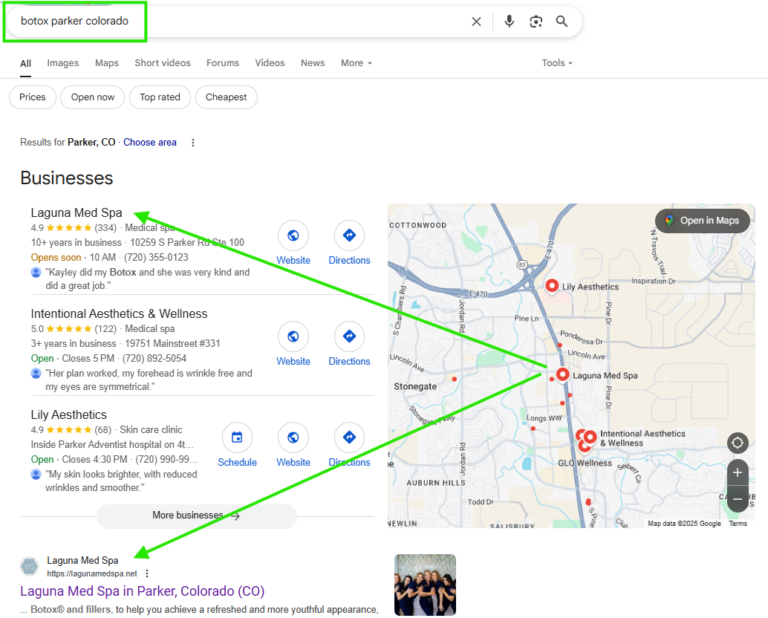
Task: Start voice search with the microphone icon
Action: 509,22
